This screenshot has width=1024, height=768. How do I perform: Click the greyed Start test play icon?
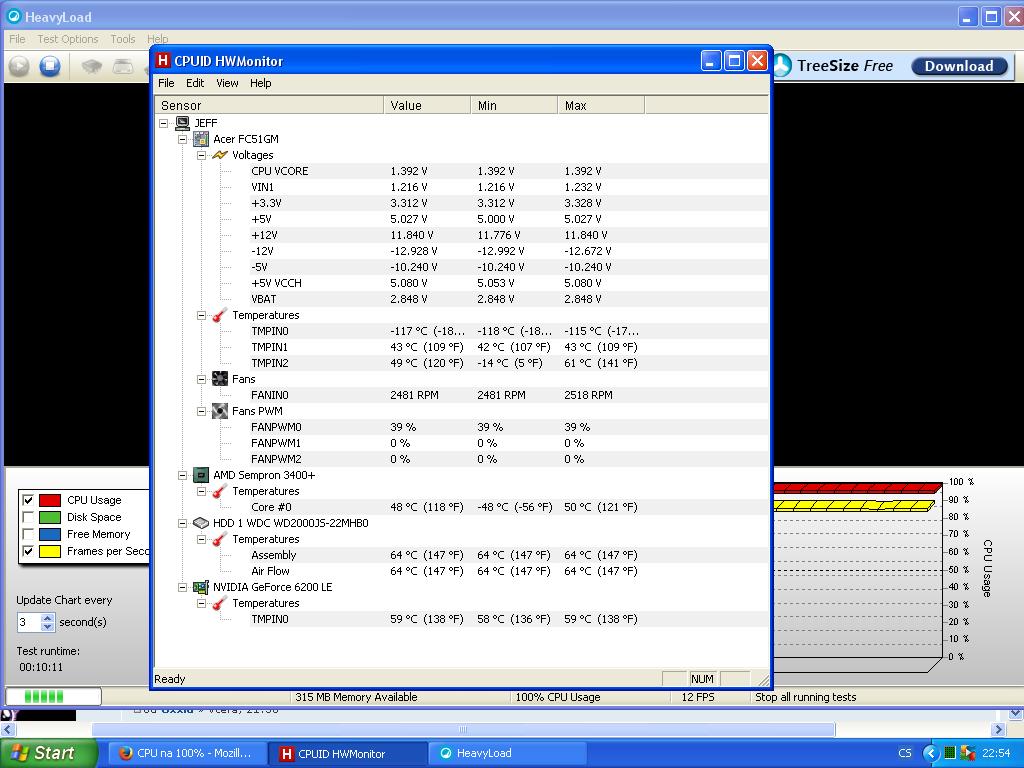[x=19, y=66]
